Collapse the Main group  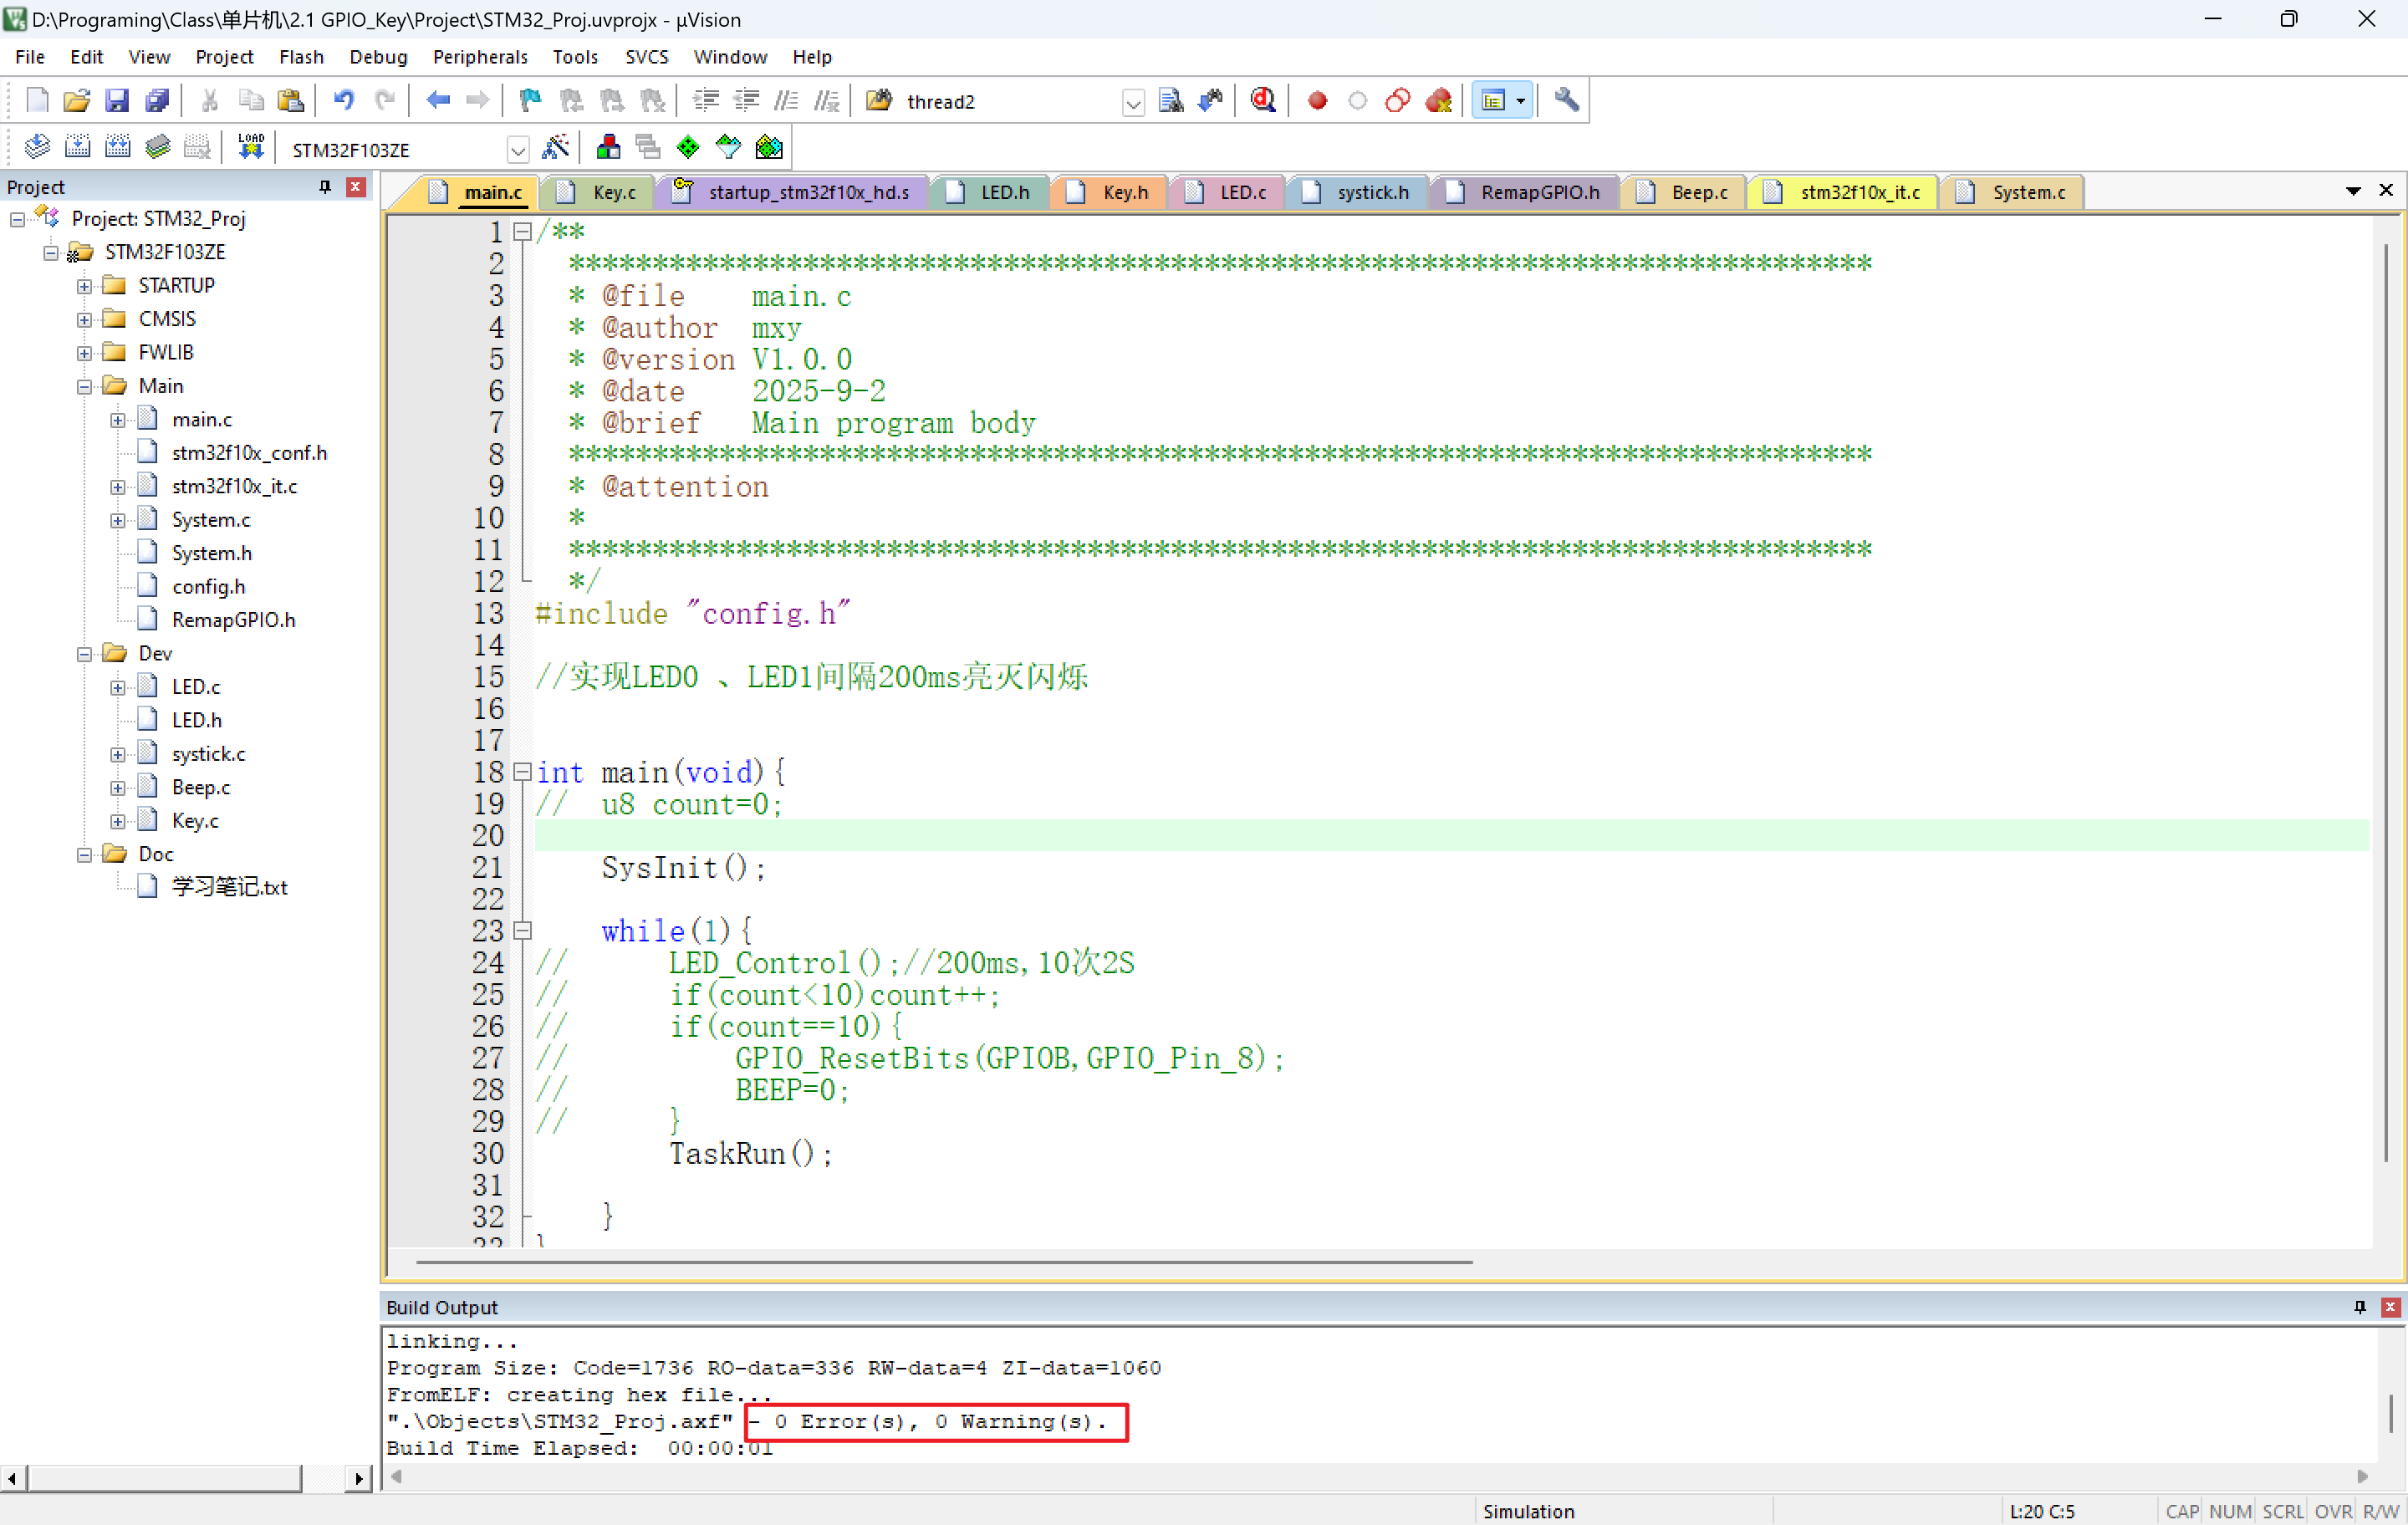click(84, 387)
